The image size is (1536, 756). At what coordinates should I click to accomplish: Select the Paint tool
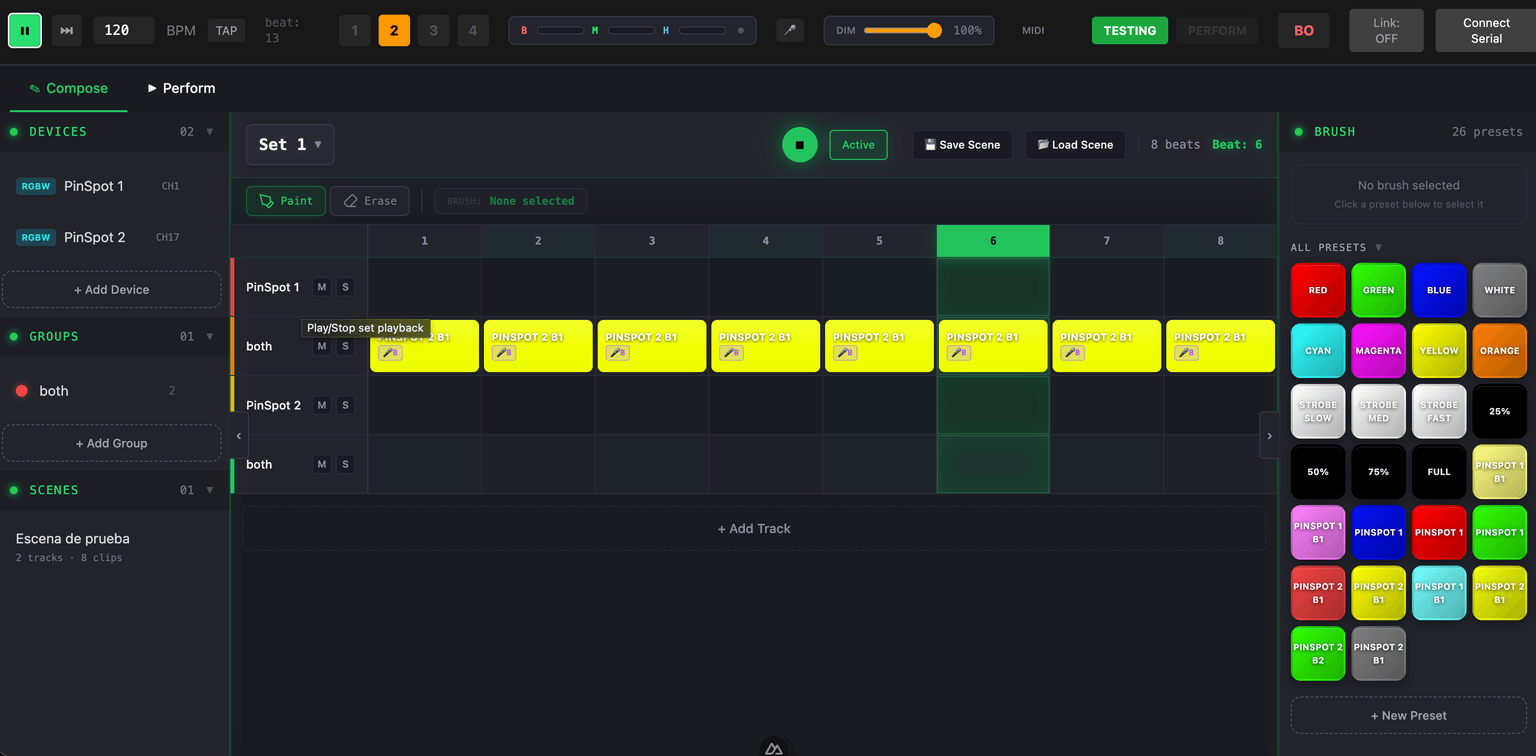285,200
